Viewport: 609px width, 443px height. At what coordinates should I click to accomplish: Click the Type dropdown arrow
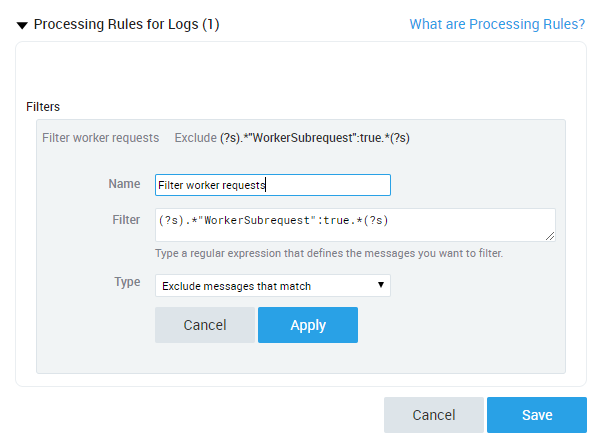coord(381,286)
